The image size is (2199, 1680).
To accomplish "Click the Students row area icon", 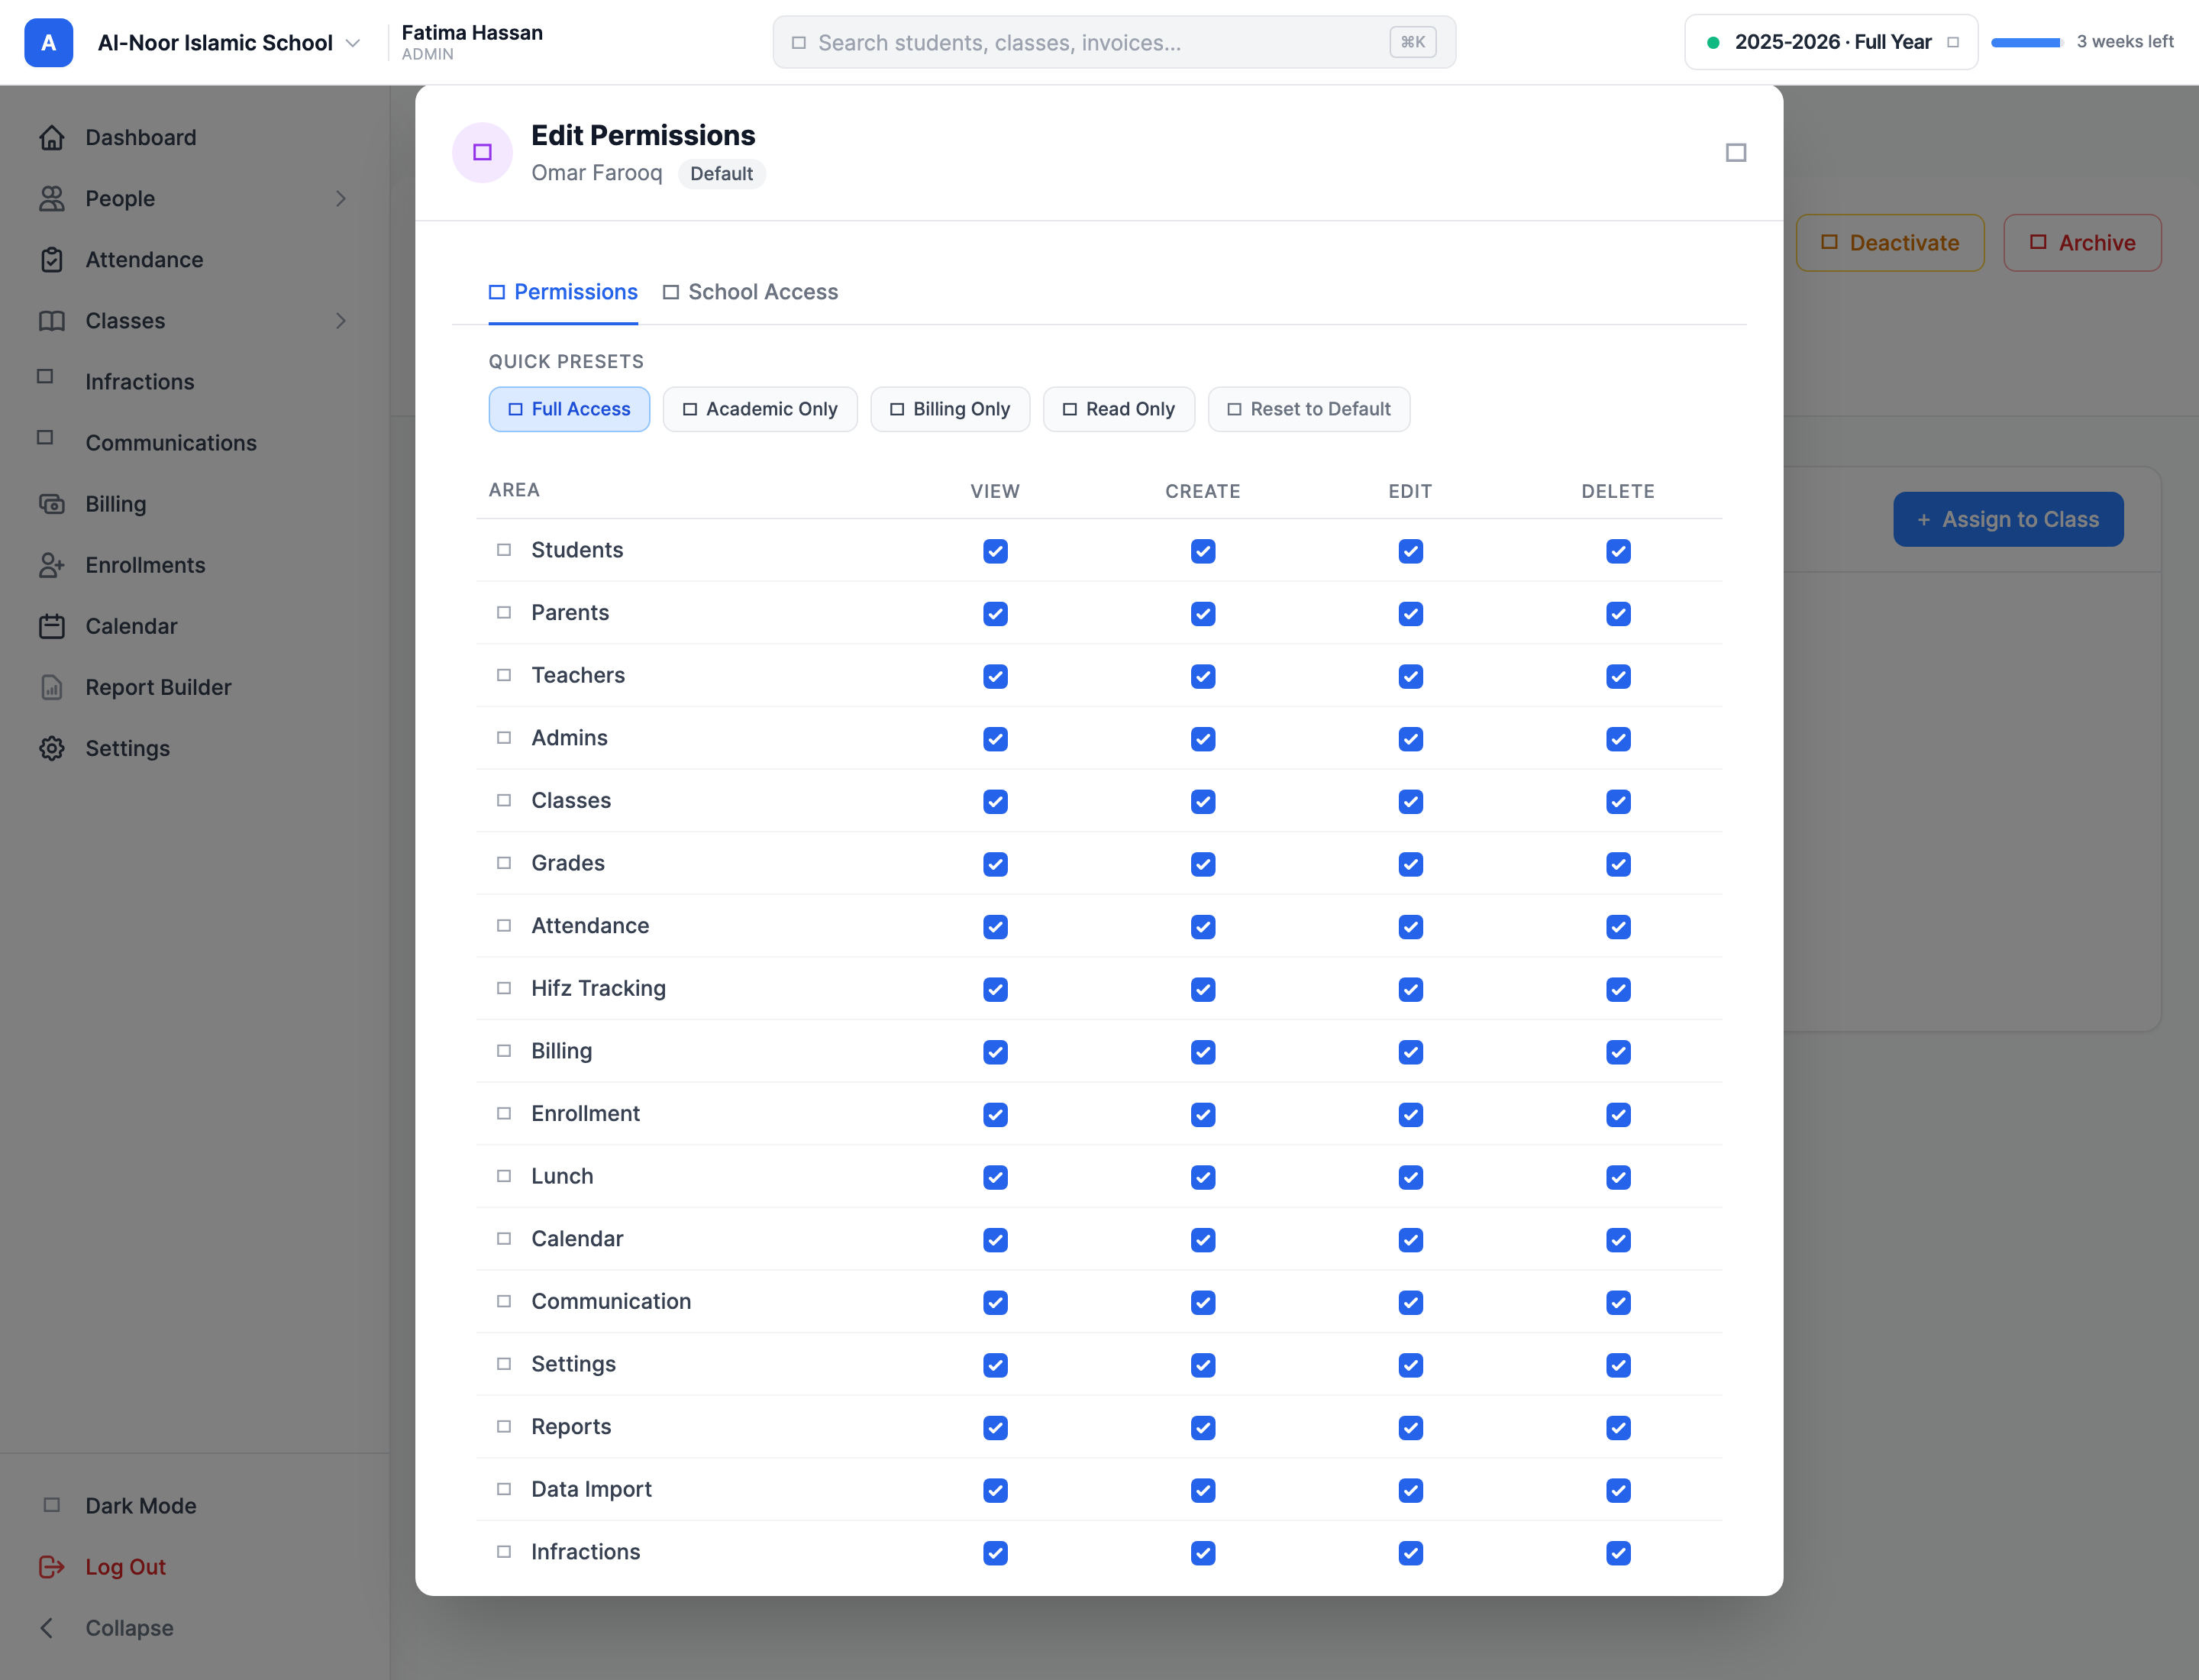I will [x=504, y=550].
